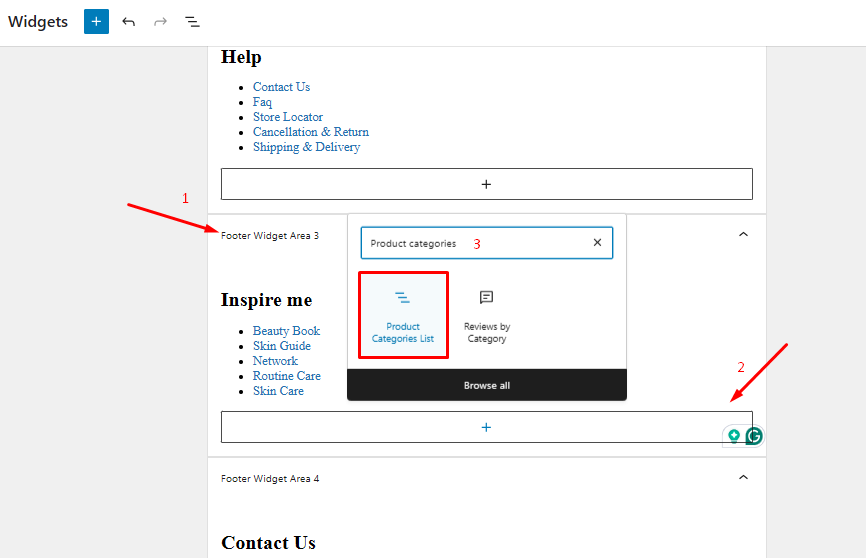Click the blue block inserter plus button
This screenshot has width=866, height=558.
[96, 22]
